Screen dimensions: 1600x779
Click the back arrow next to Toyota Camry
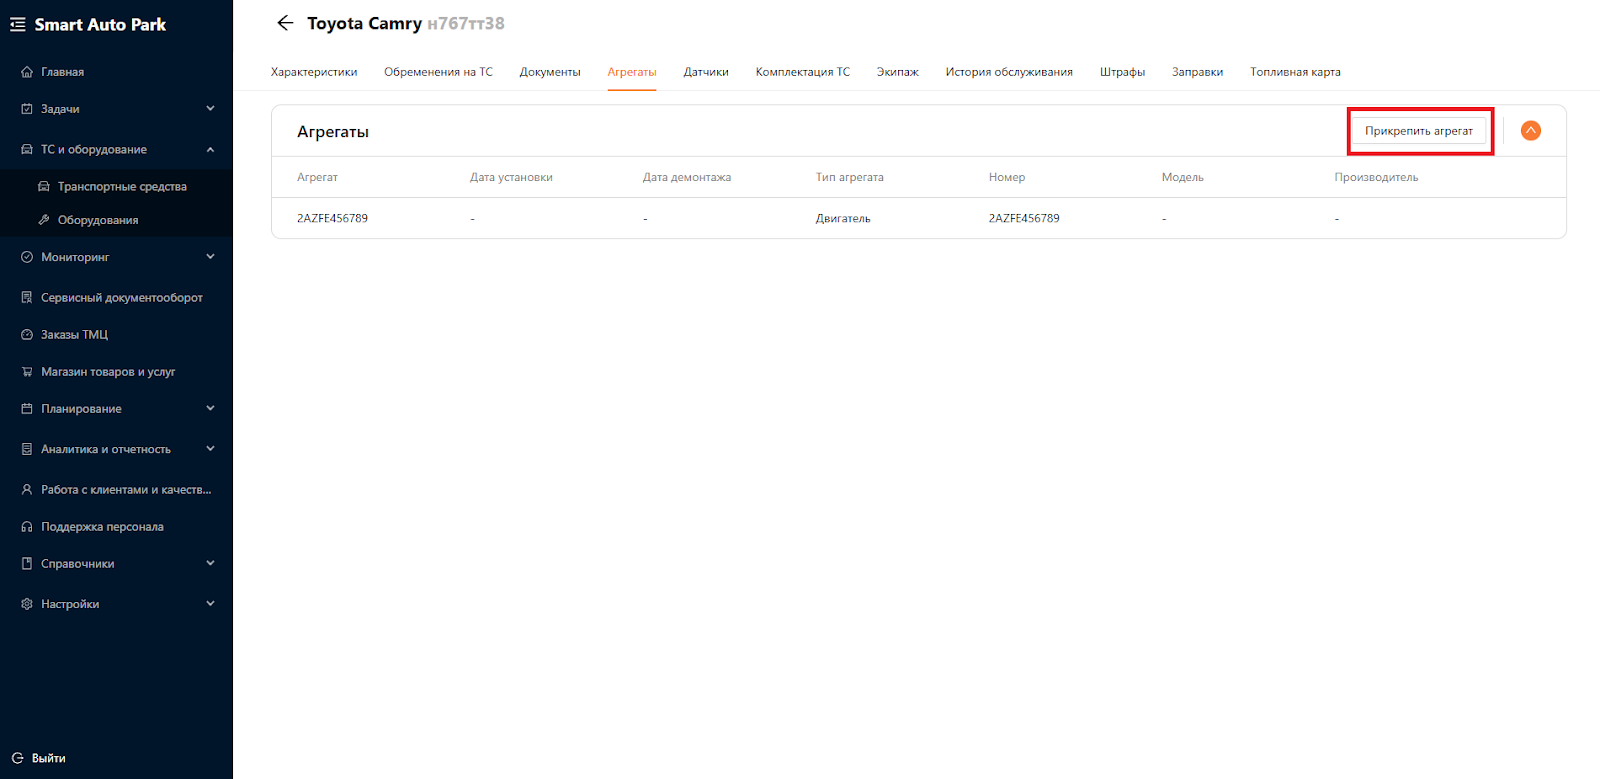(285, 23)
